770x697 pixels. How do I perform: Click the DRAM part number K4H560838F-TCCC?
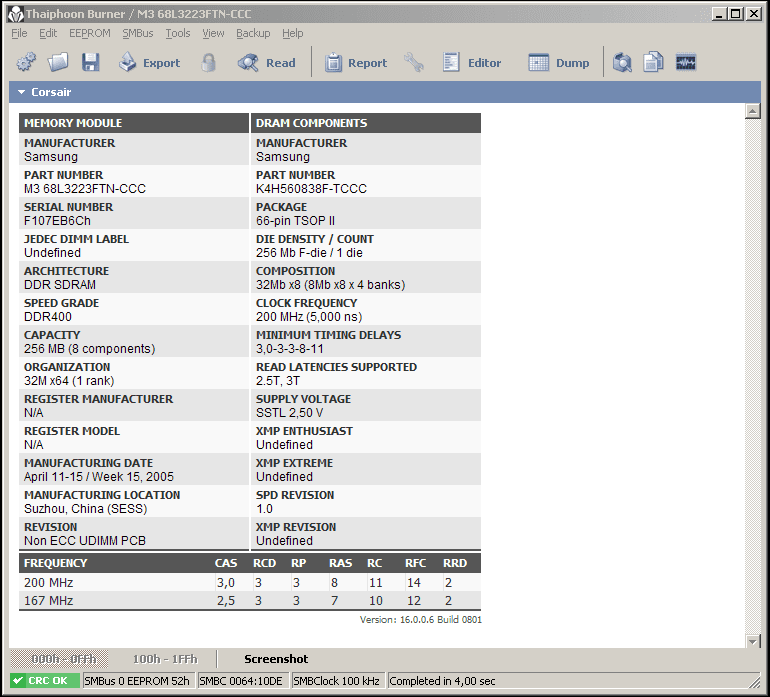(x=311, y=189)
